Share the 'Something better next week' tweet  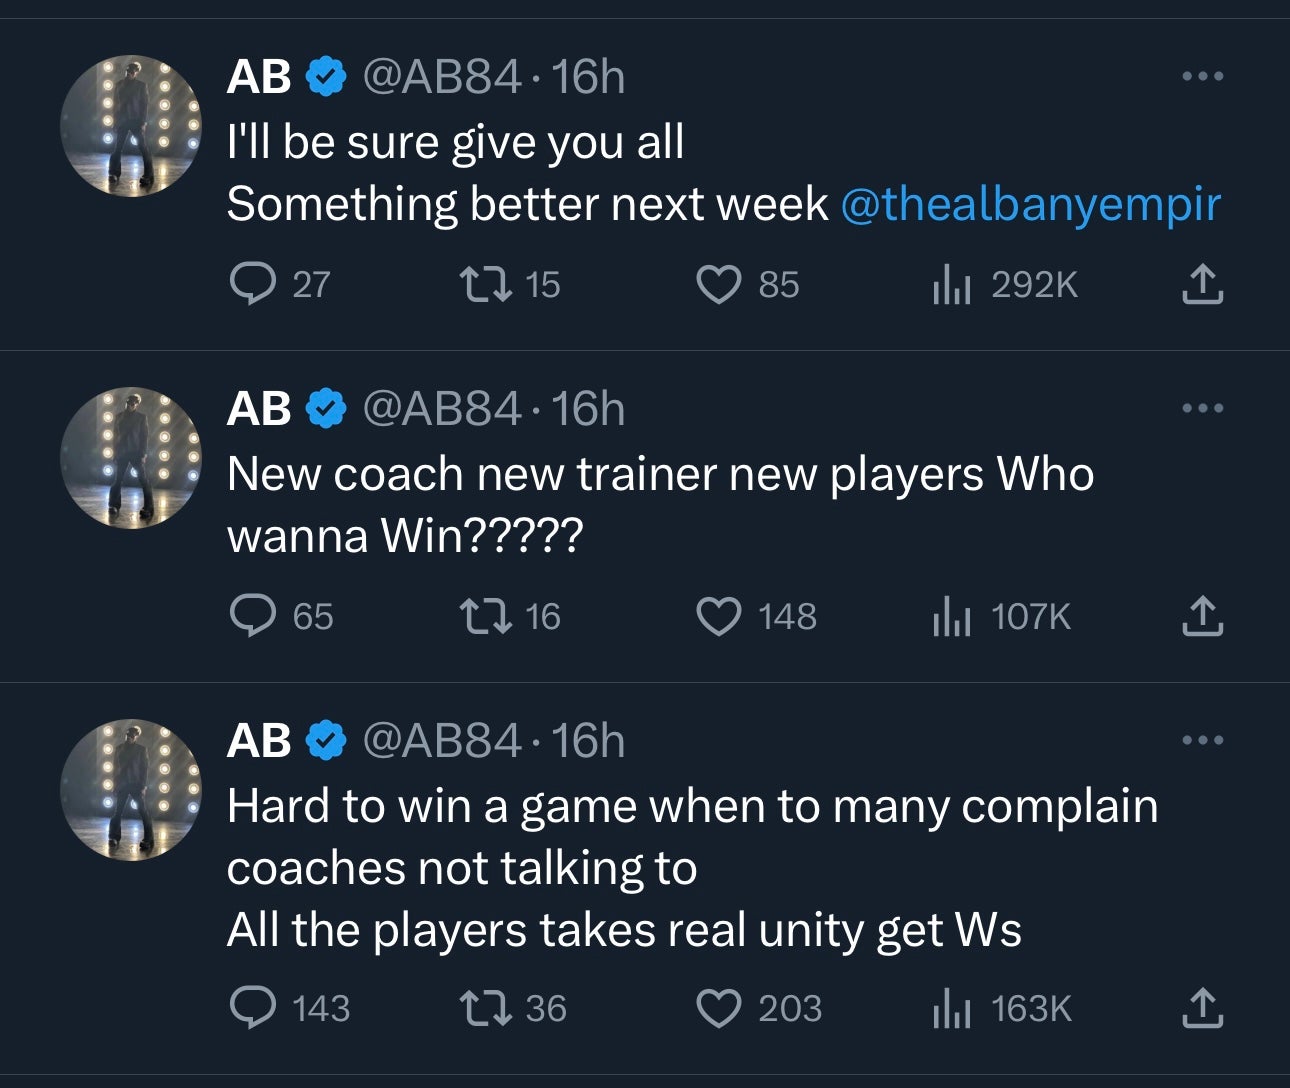1201,285
